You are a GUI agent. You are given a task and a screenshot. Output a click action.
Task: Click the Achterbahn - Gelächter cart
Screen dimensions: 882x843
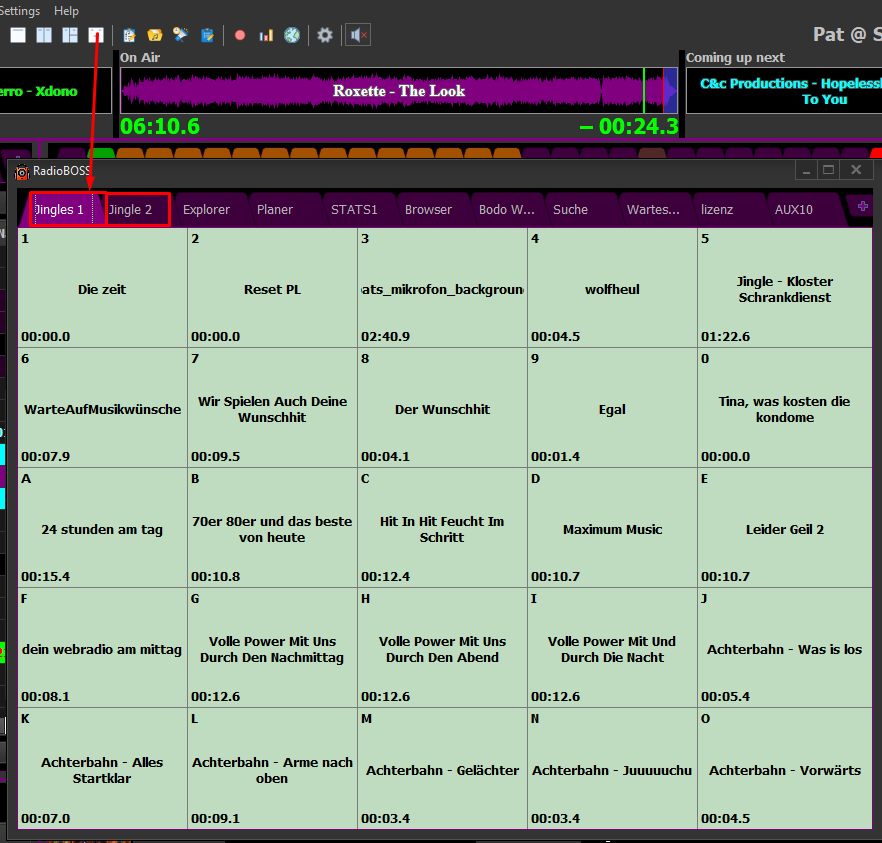(x=442, y=769)
